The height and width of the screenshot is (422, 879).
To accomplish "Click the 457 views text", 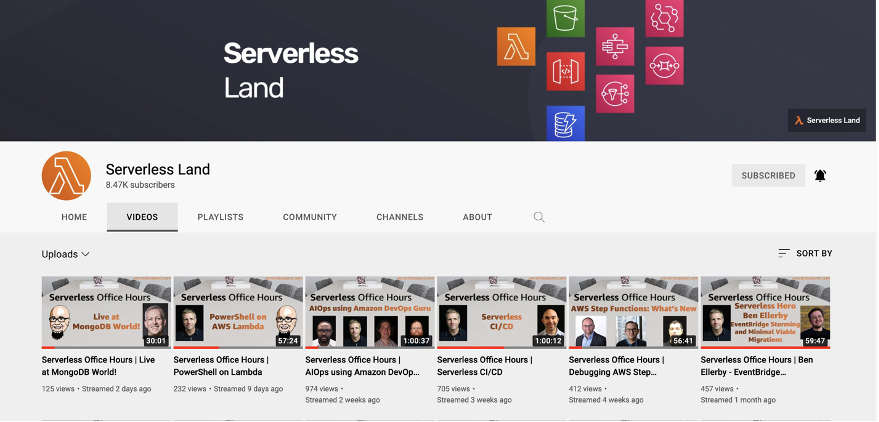I will click(717, 389).
